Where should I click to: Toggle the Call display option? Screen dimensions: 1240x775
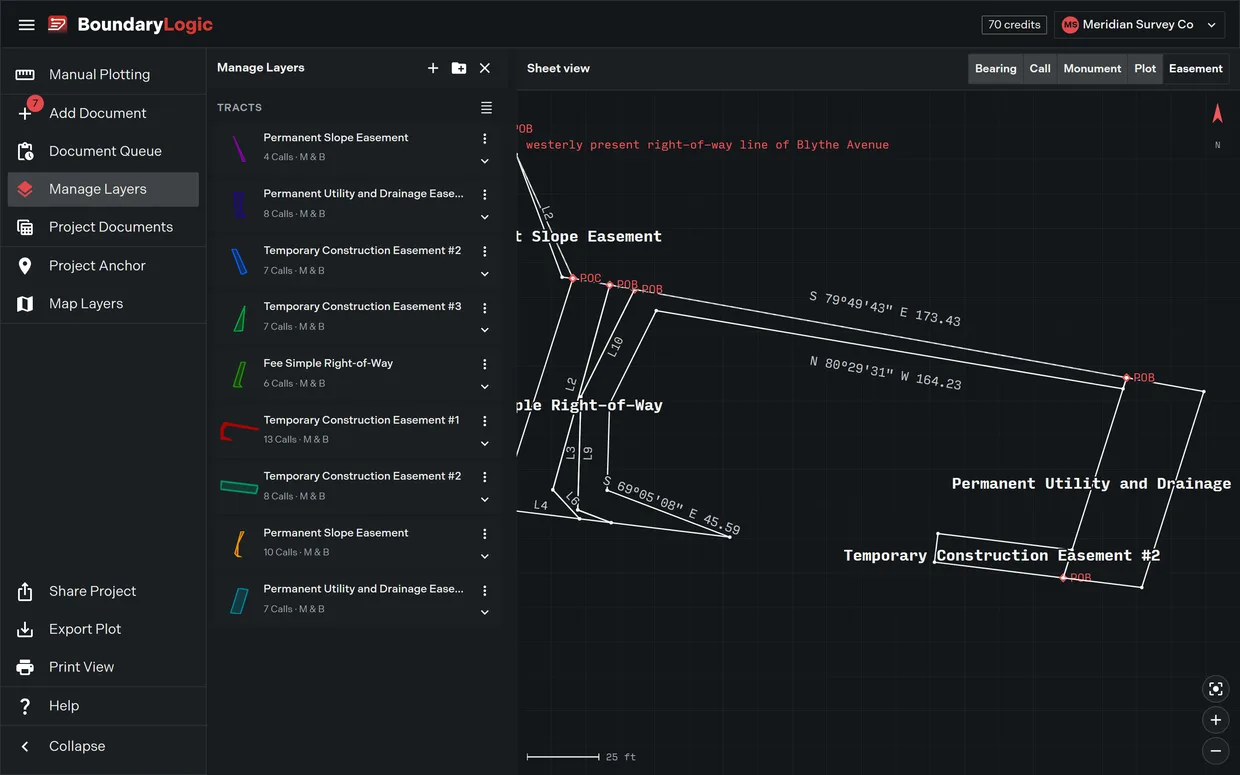pyautogui.click(x=1040, y=69)
